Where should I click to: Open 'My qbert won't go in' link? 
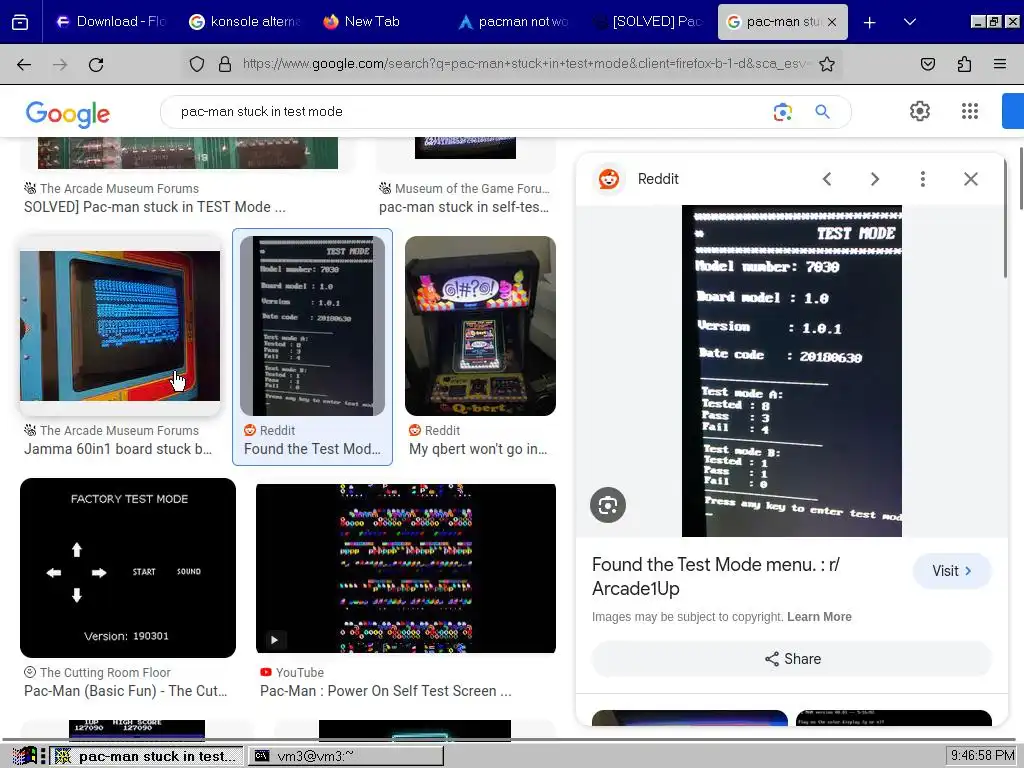(478, 449)
